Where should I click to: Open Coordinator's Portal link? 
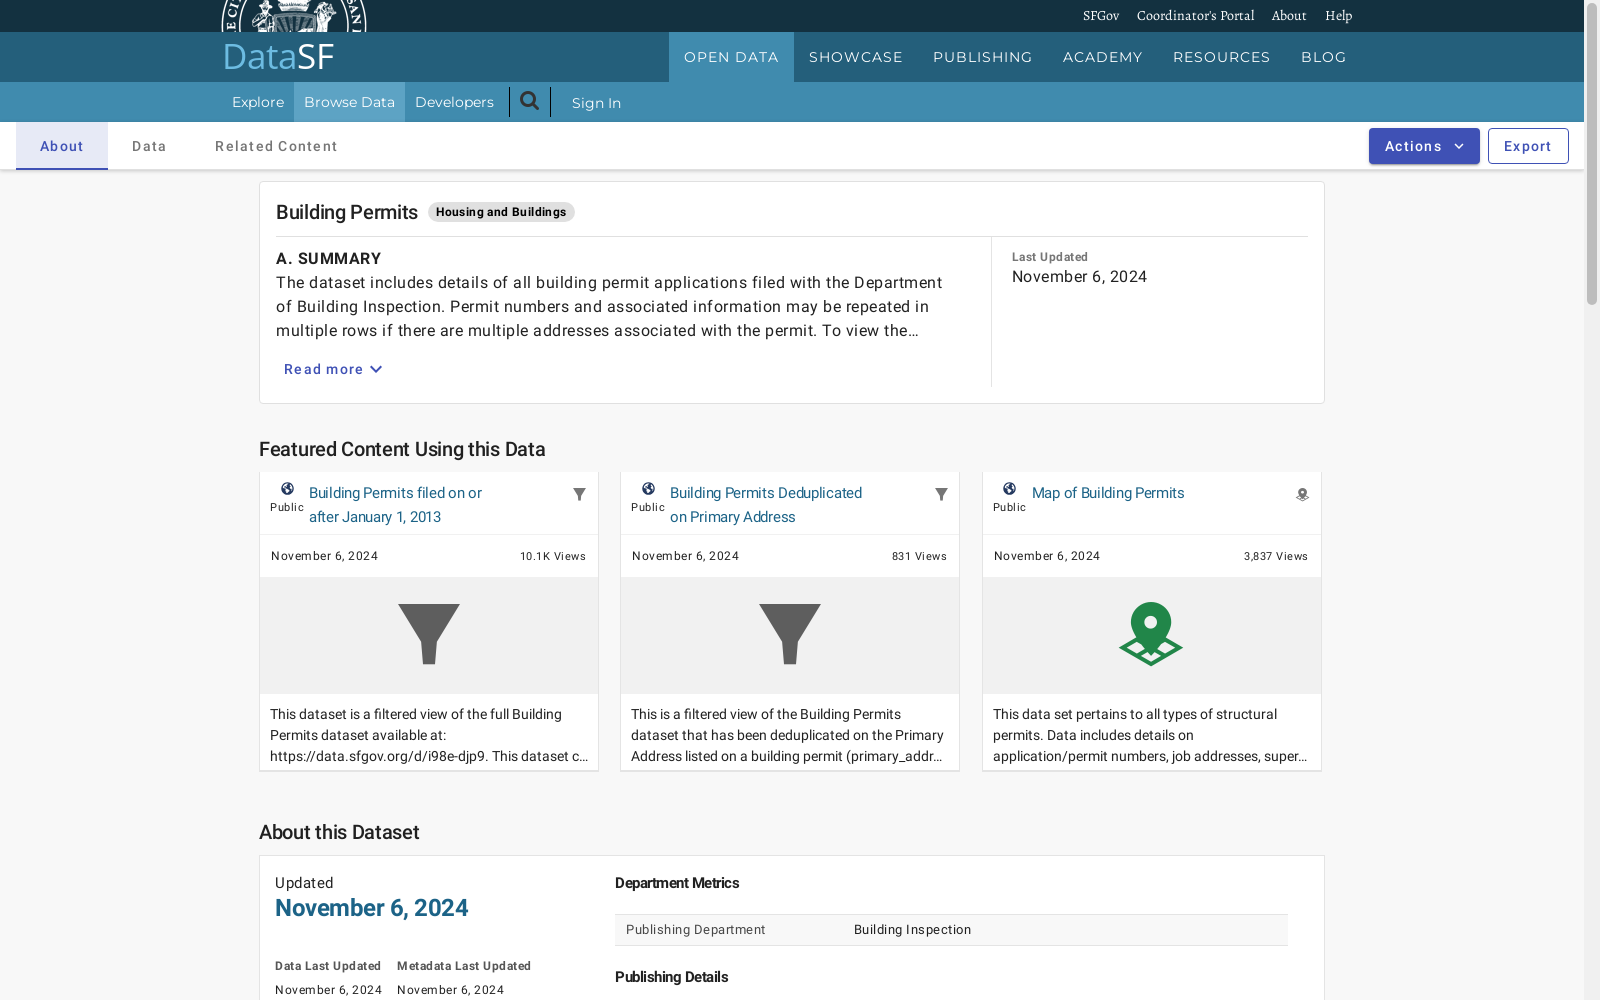[x=1195, y=16]
